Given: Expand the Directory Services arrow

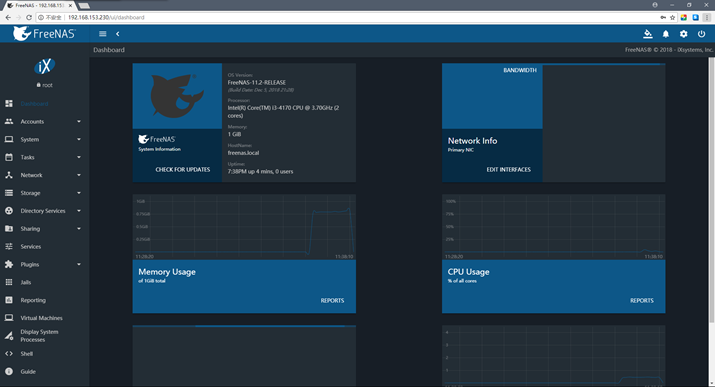Looking at the screenshot, I should point(79,211).
